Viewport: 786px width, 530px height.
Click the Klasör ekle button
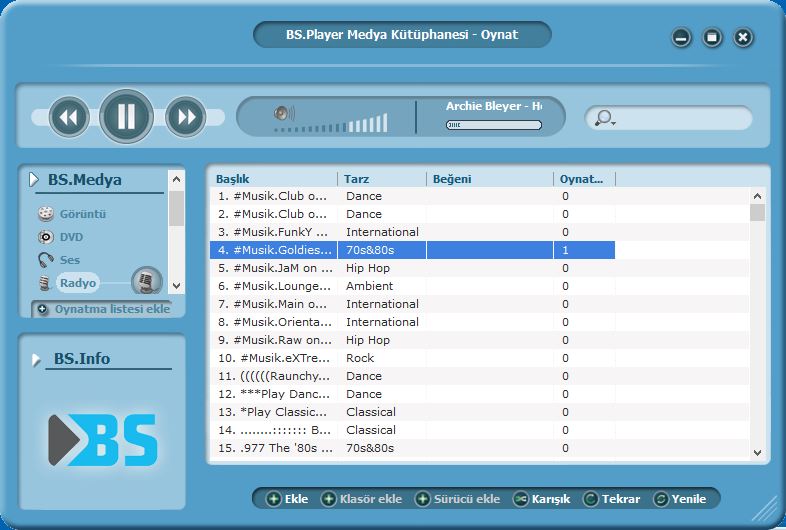(x=361, y=499)
